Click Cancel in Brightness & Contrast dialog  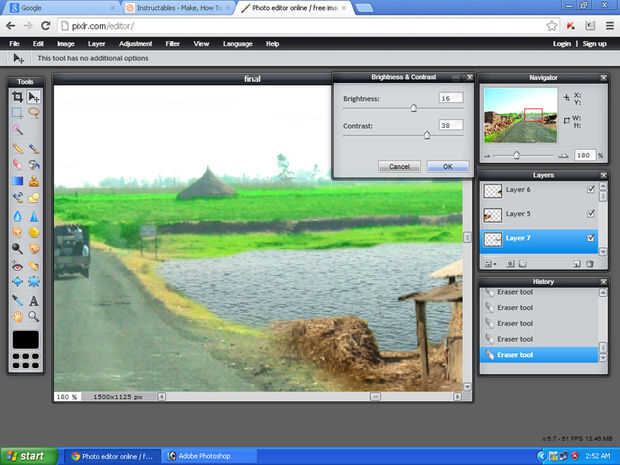399,166
